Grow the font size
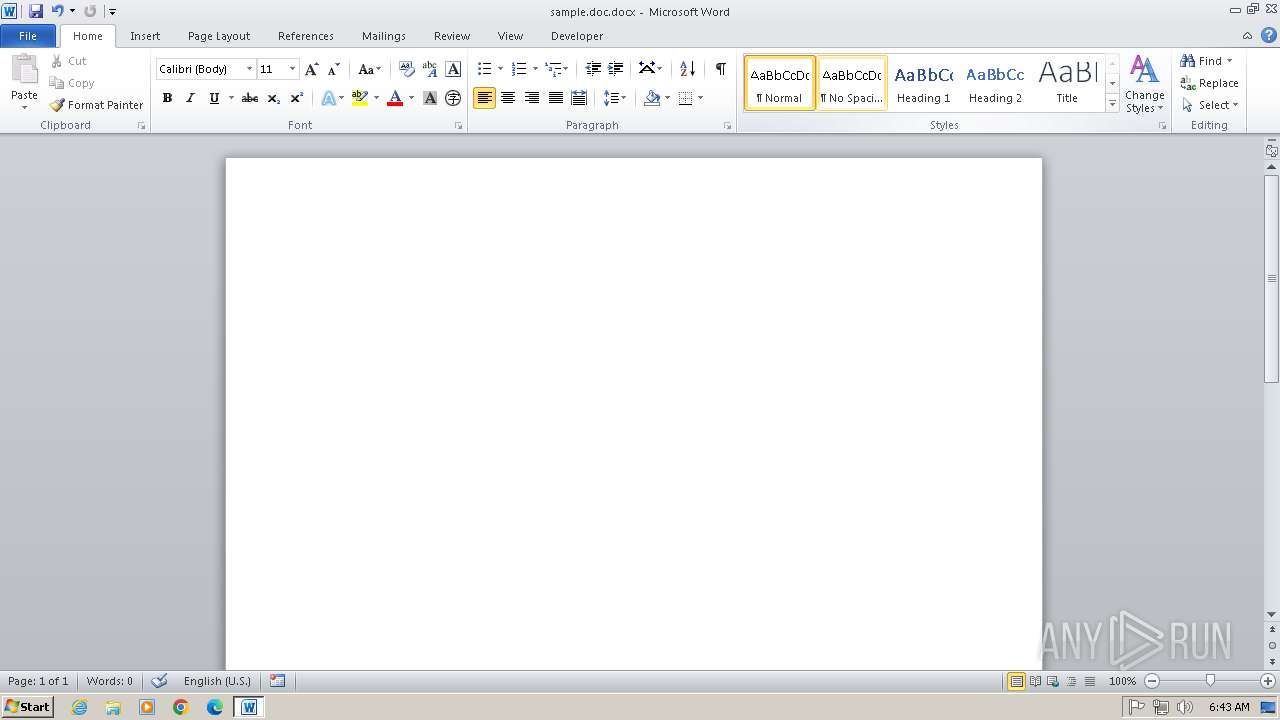 pyautogui.click(x=312, y=69)
